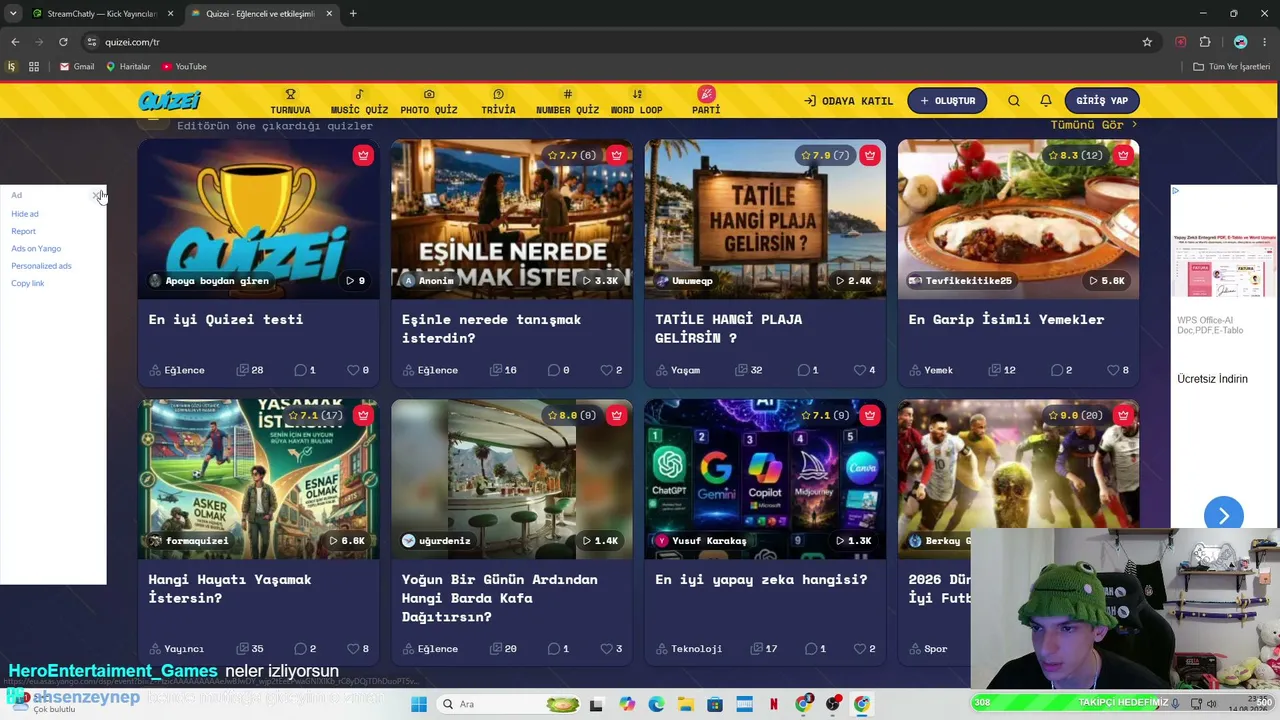Click the 7.9 star rating on beach quiz

[825, 155]
